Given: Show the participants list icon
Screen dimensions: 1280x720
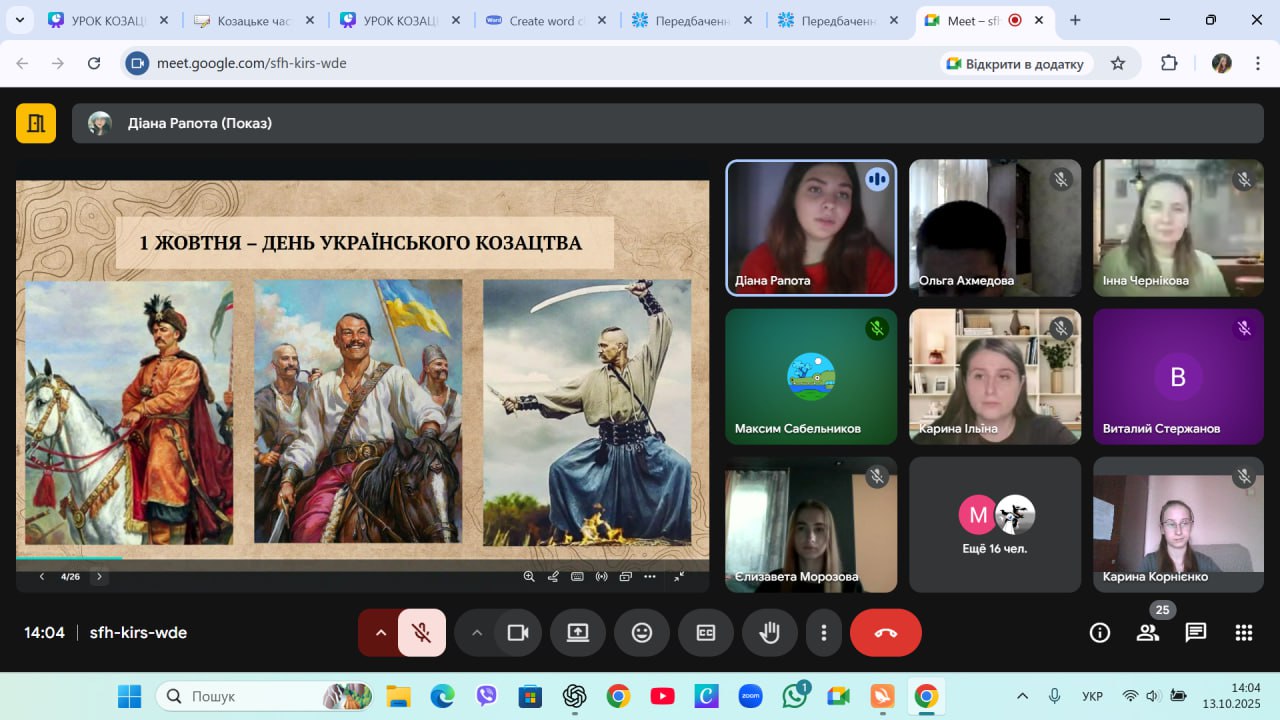Looking at the screenshot, I should pyautogui.click(x=1148, y=633).
